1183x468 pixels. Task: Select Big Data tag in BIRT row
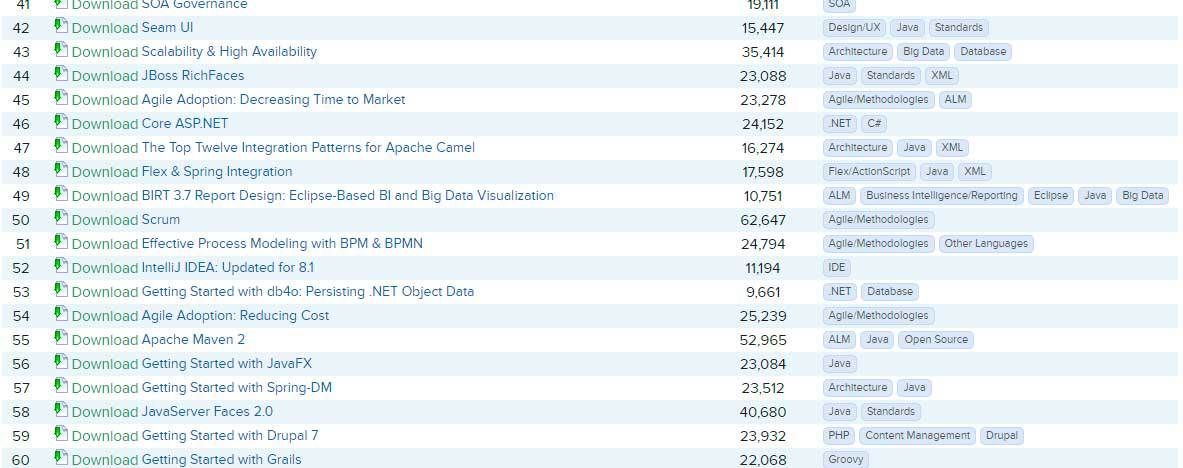(x=1142, y=196)
